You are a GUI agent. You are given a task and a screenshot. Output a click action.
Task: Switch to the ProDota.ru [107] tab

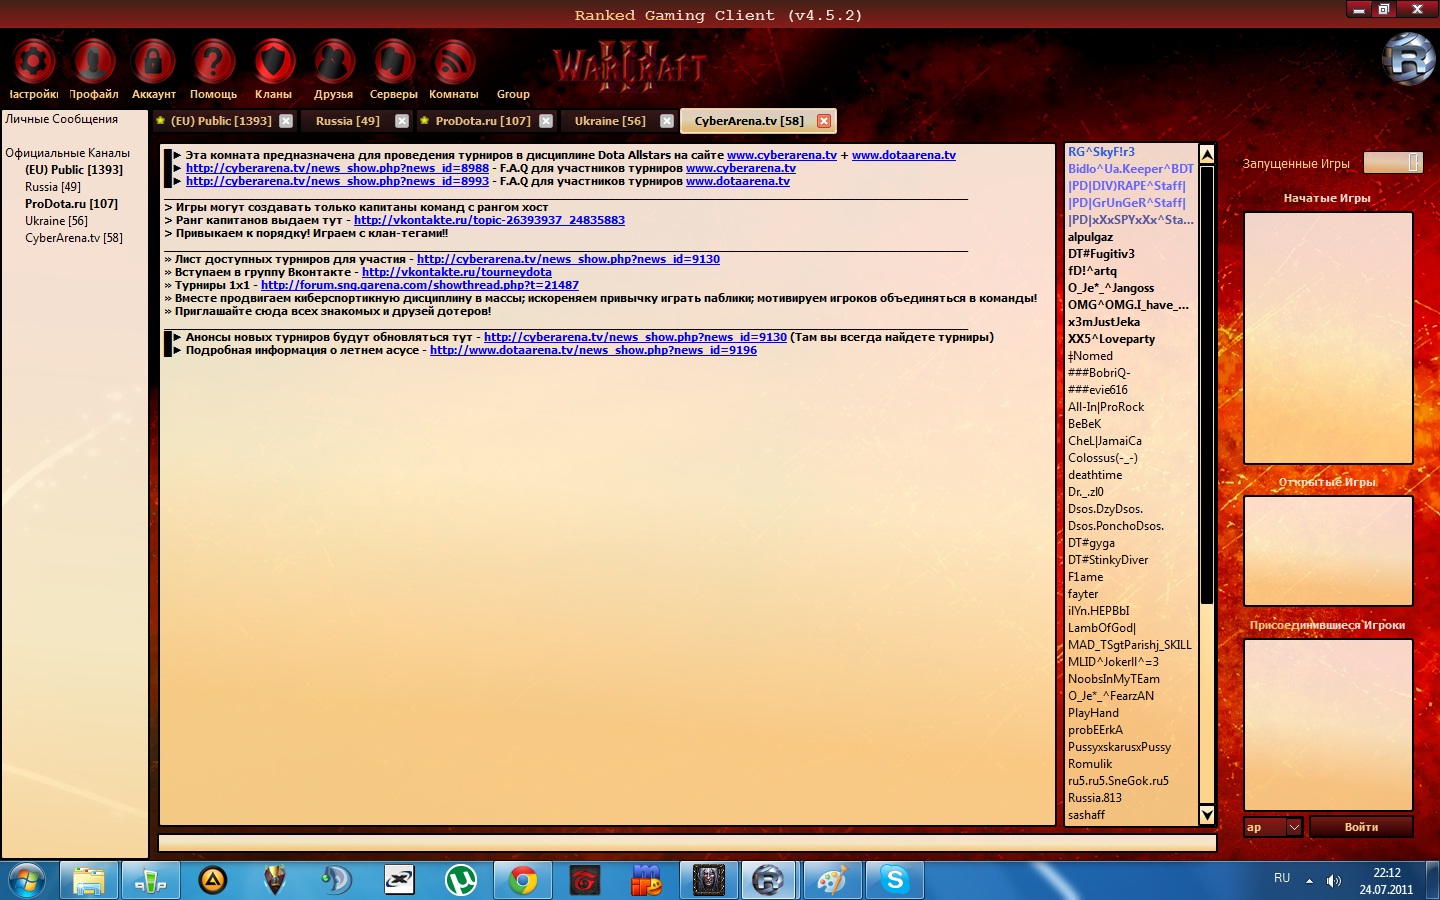coord(483,121)
